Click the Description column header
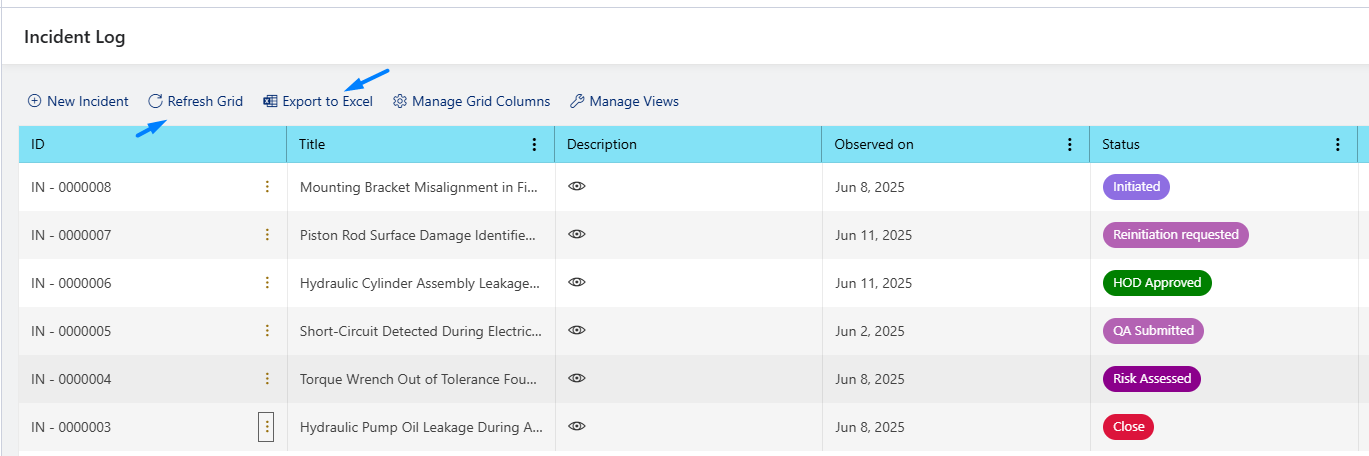This screenshot has height=456, width=1369. 602,144
